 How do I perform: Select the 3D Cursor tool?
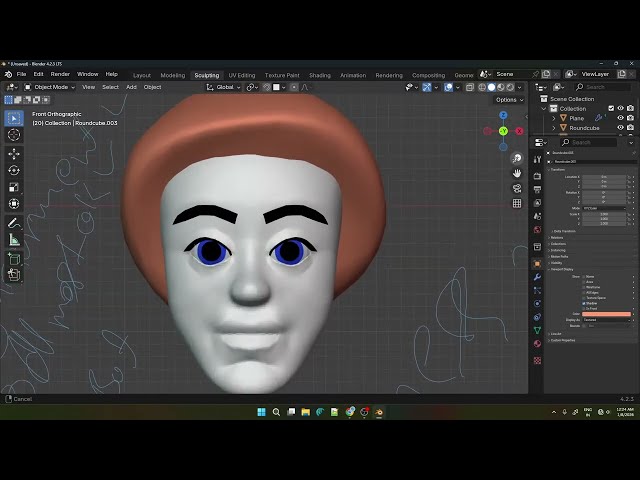pos(14,135)
